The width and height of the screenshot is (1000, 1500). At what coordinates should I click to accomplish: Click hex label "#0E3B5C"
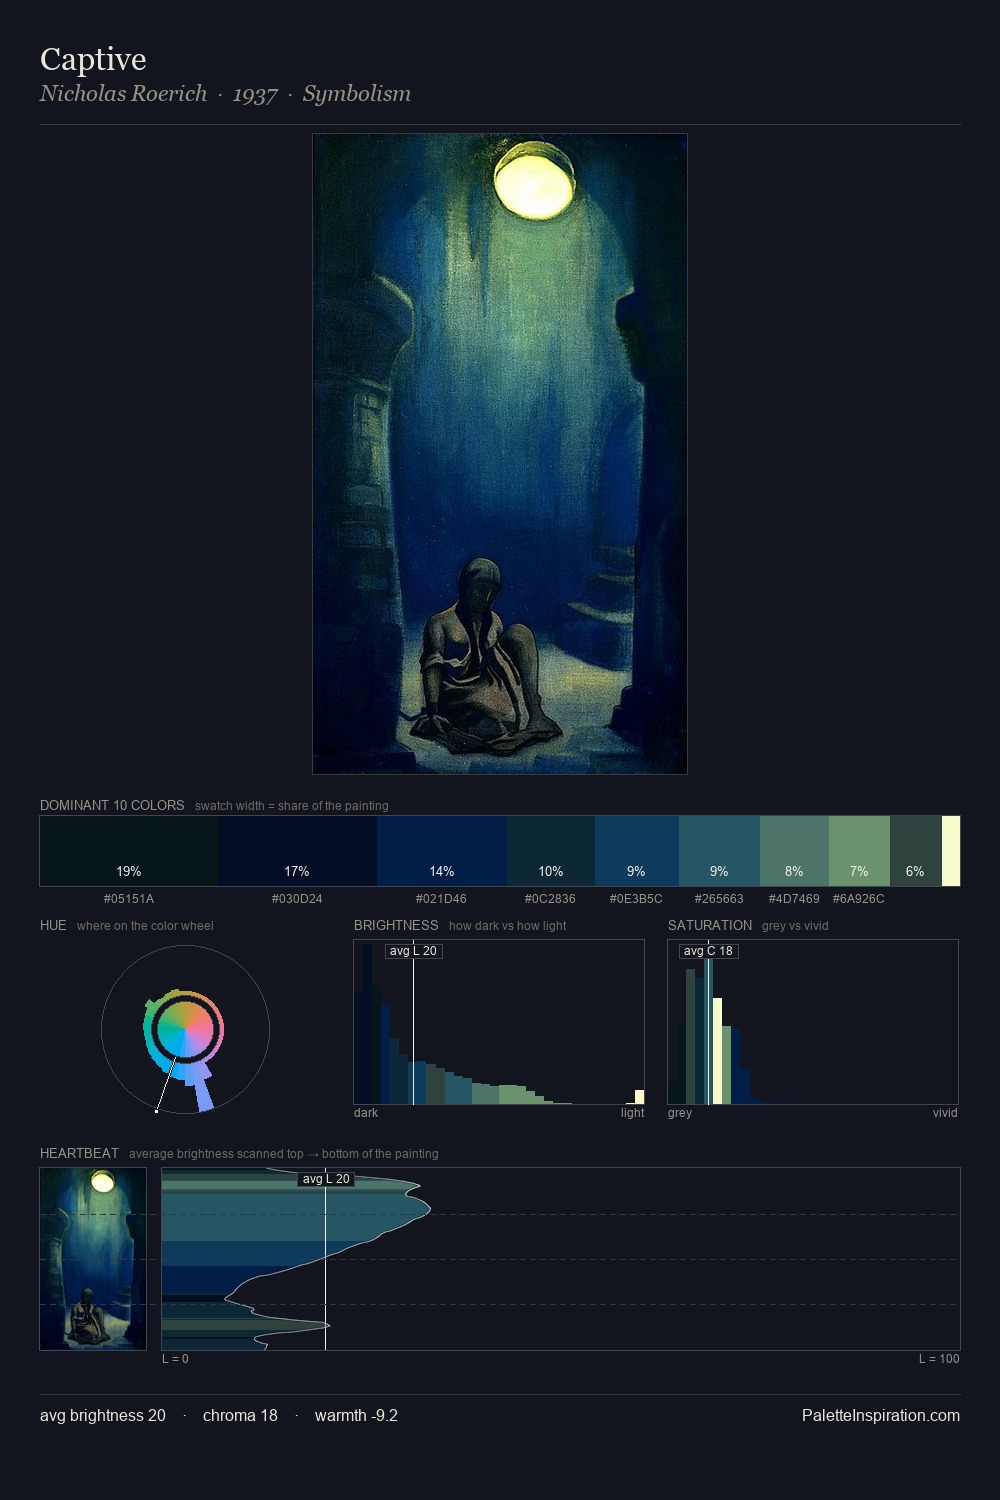point(636,898)
